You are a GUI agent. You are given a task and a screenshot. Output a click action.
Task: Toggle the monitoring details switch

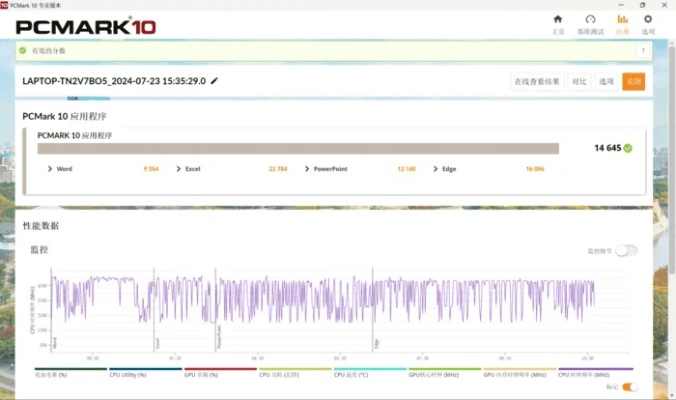[x=626, y=250]
